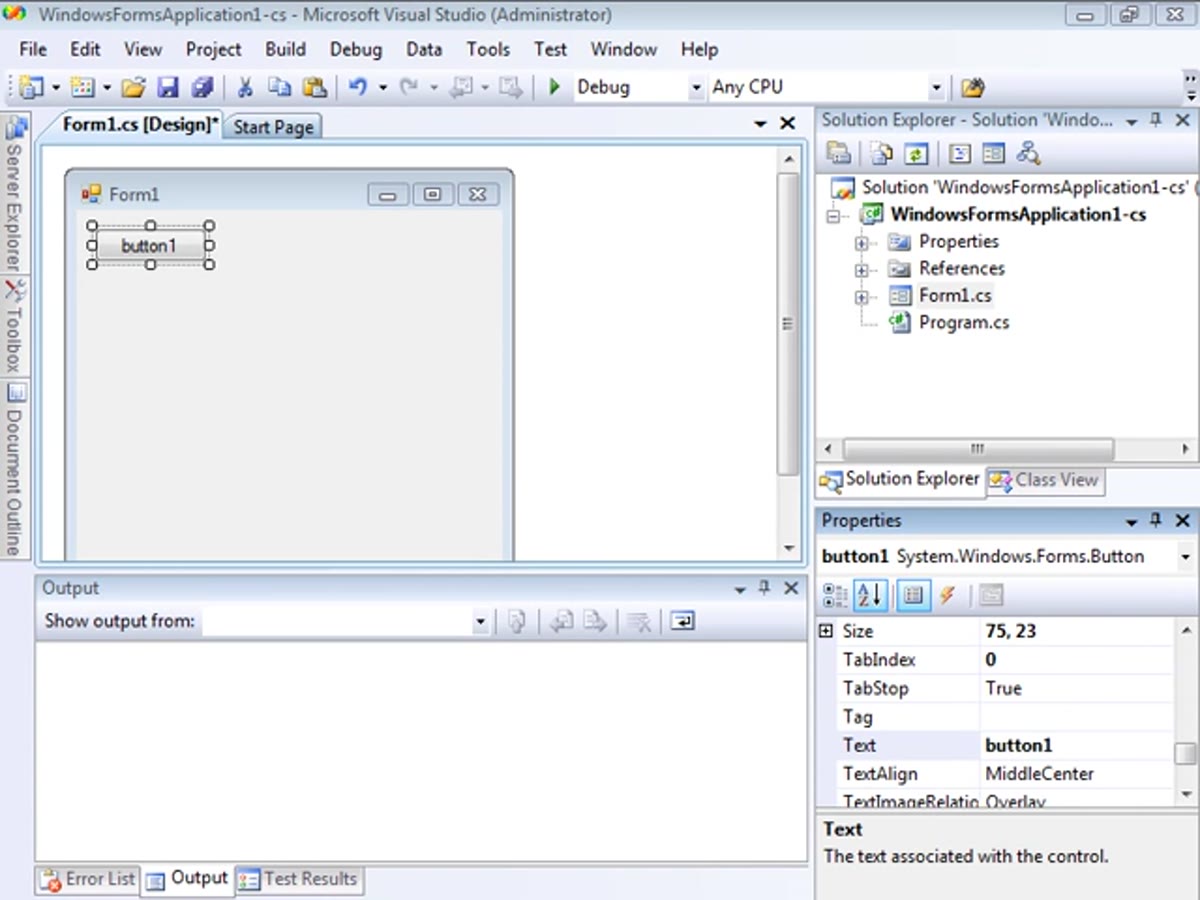Show events with the lightning bolt icon
Viewport: 1200px width, 900px height.
tap(948, 595)
